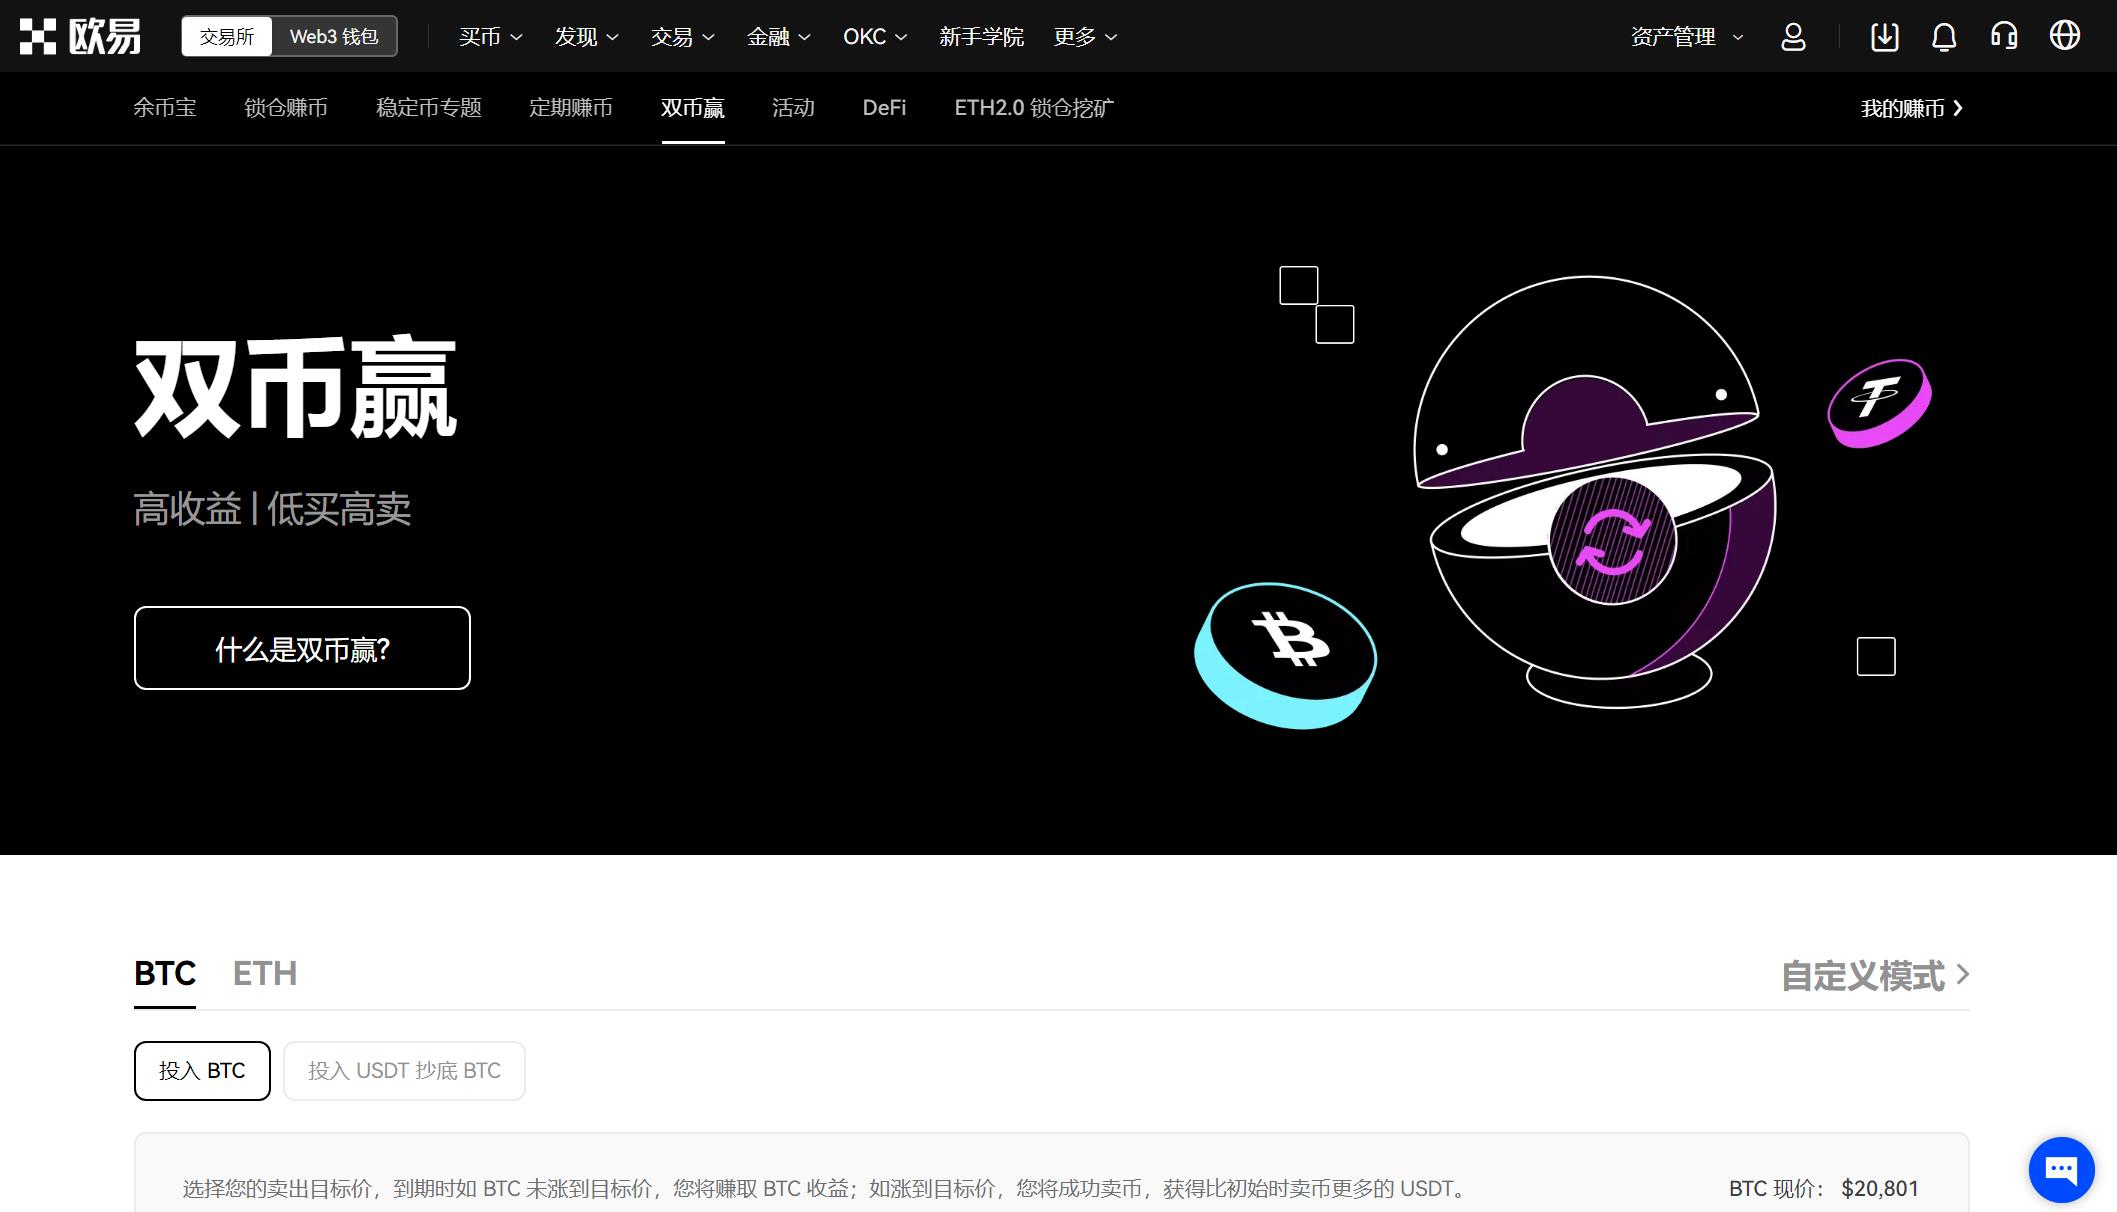Viewport: 2117px width, 1212px height.
Task: Open the globe language icon
Action: point(2064,36)
